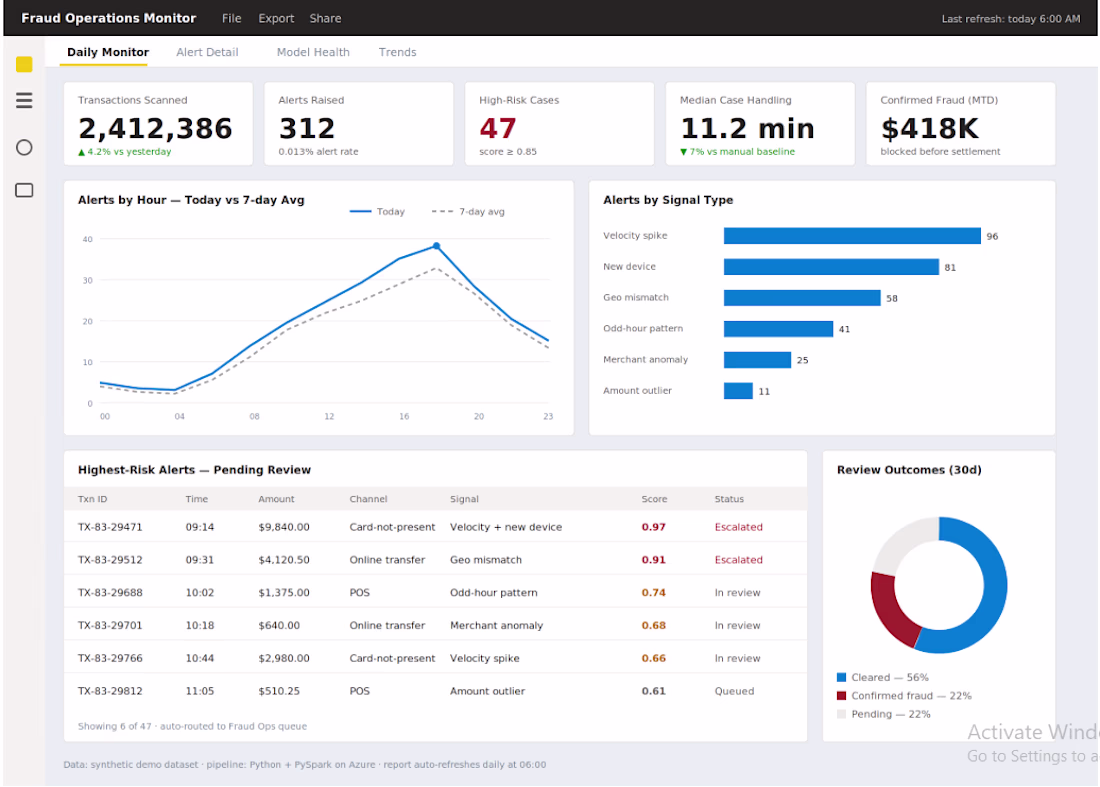
Task: Click the Txn ID column header
Action: [93, 499]
